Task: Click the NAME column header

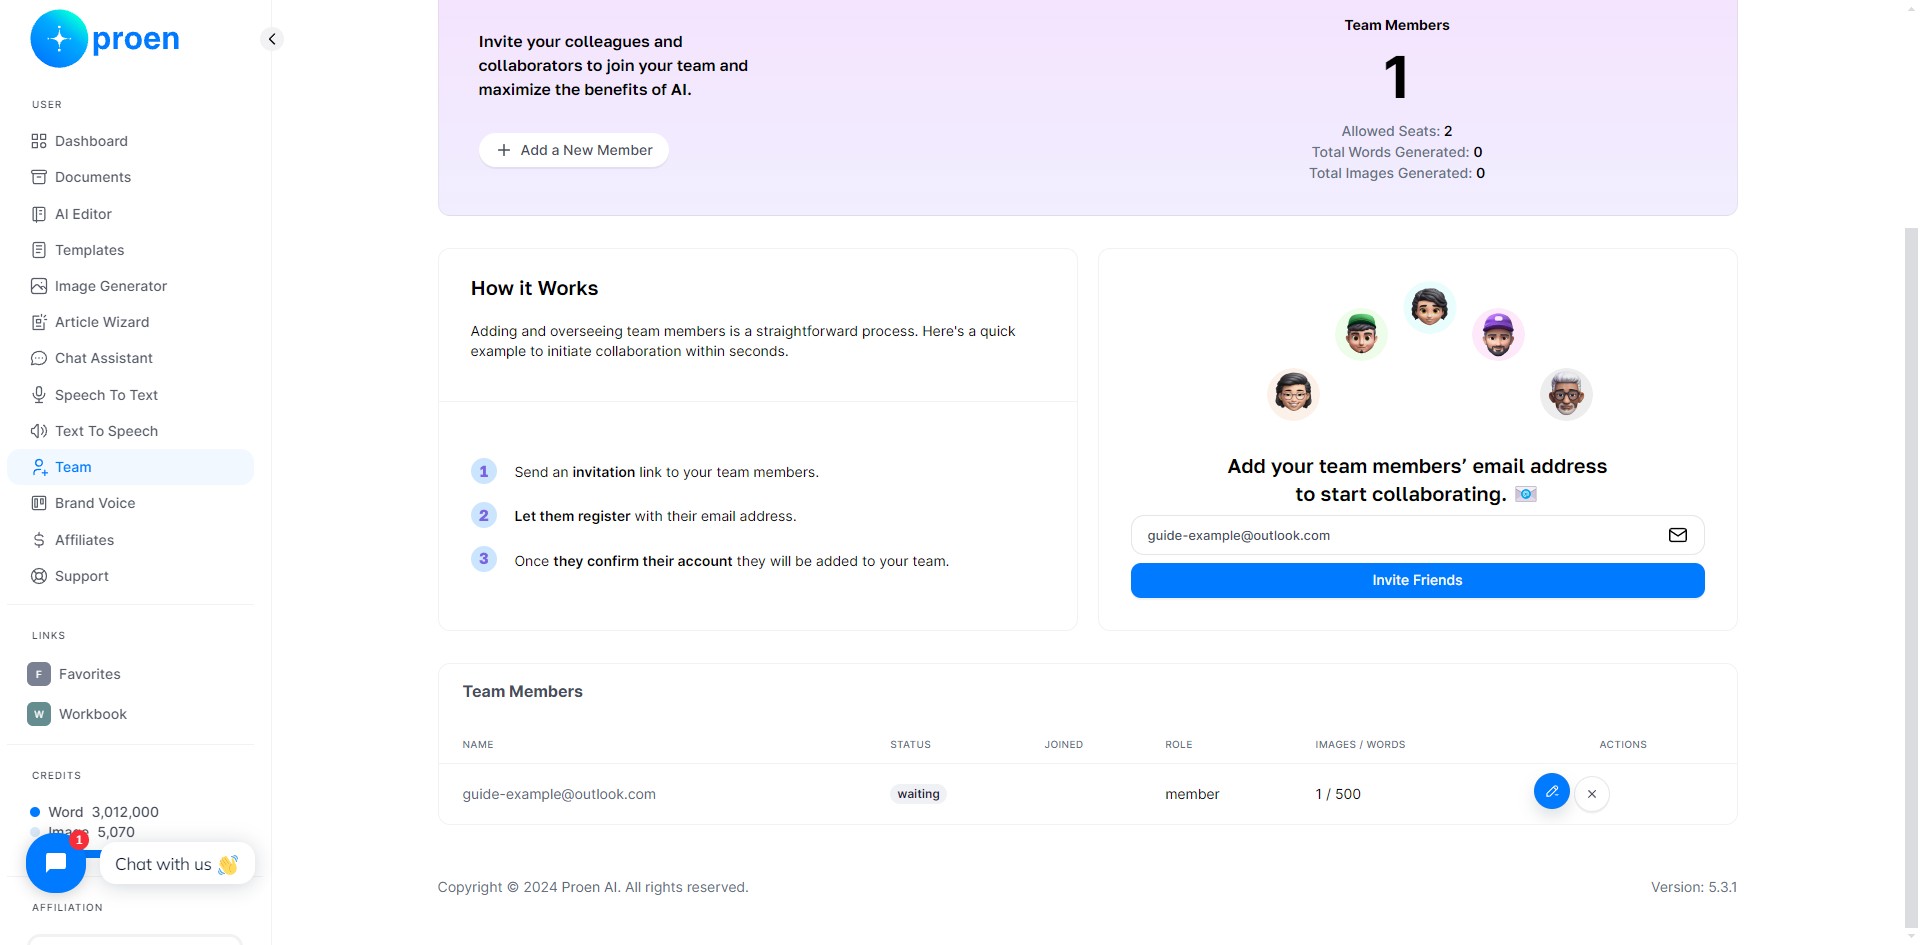Action: coord(478,745)
